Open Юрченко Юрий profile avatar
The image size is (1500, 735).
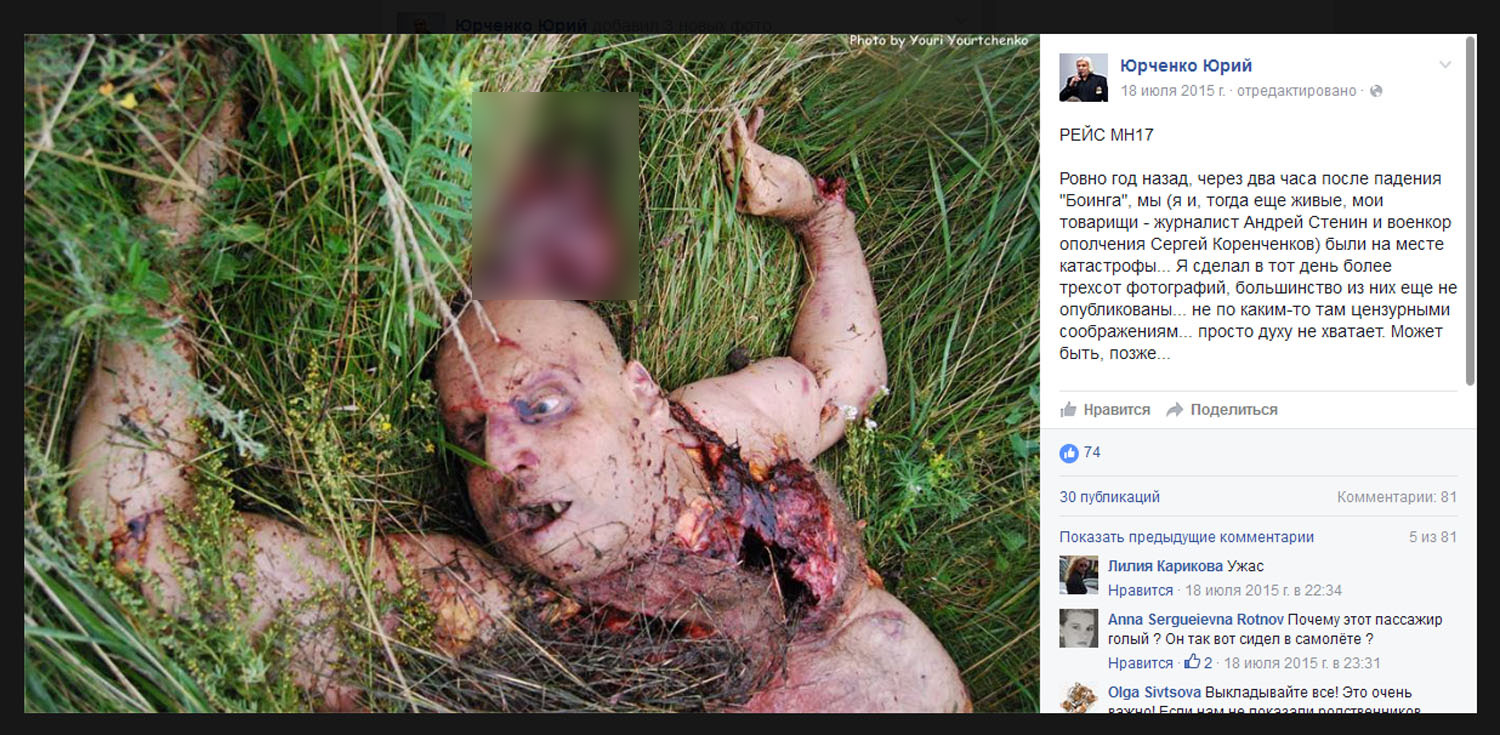(1084, 78)
